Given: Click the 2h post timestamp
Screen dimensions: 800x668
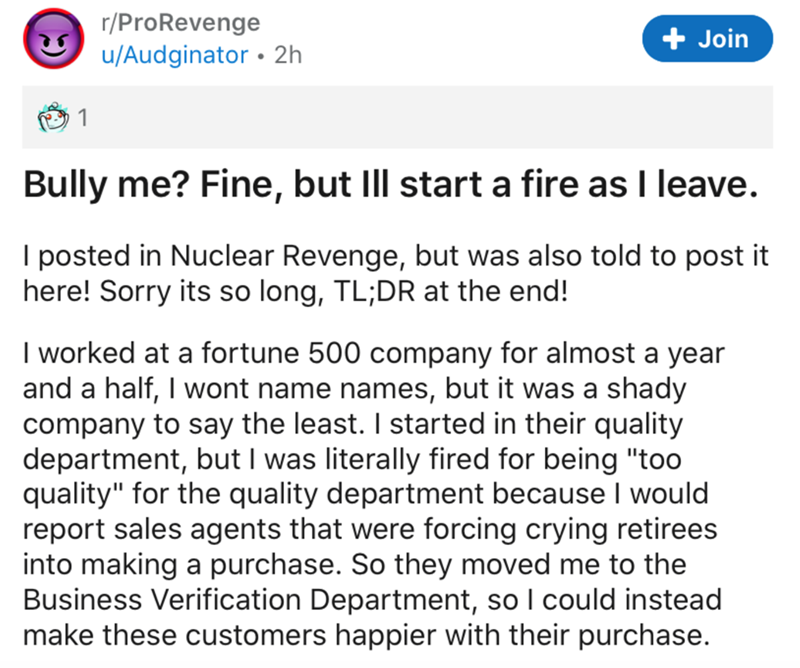Looking at the screenshot, I should pos(288,56).
